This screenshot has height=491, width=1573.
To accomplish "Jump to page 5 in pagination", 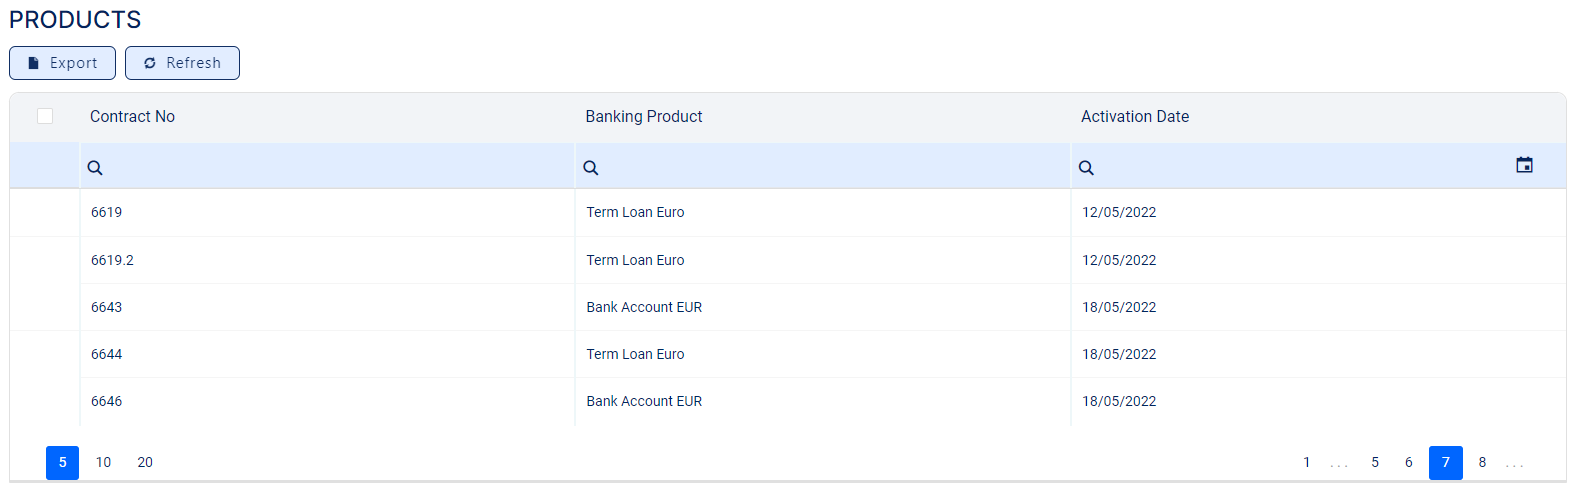I will pos(1375,462).
